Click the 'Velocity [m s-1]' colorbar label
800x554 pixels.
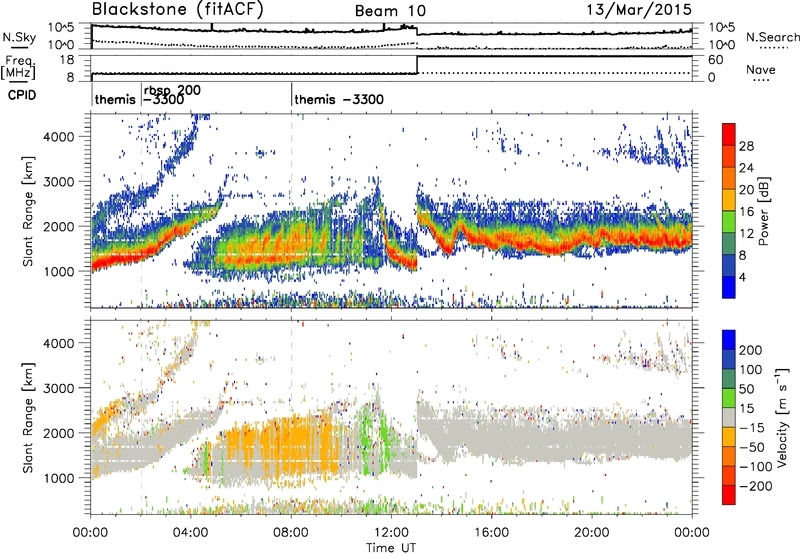click(782, 417)
